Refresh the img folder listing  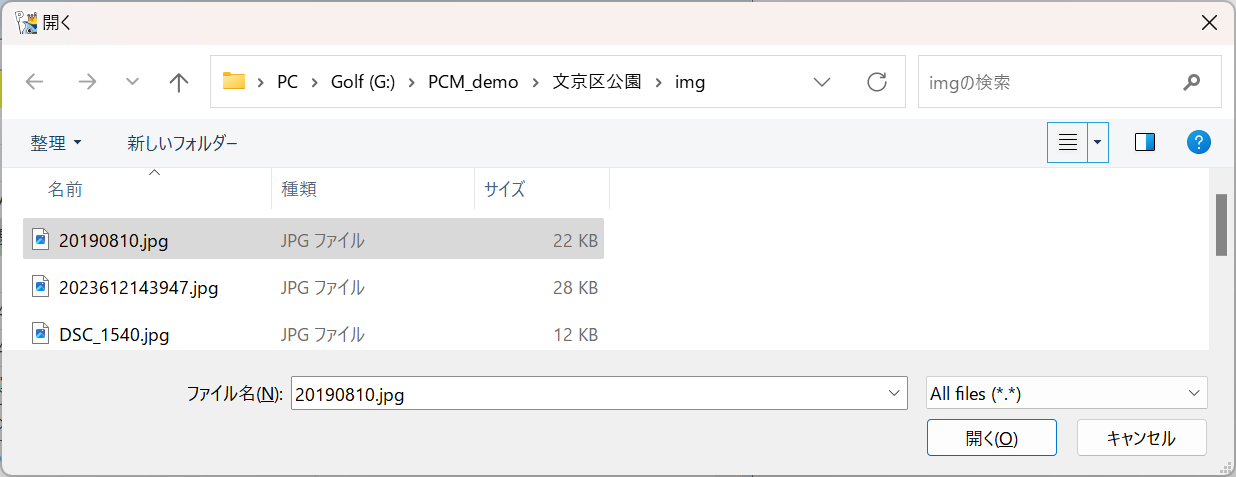tap(877, 82)
